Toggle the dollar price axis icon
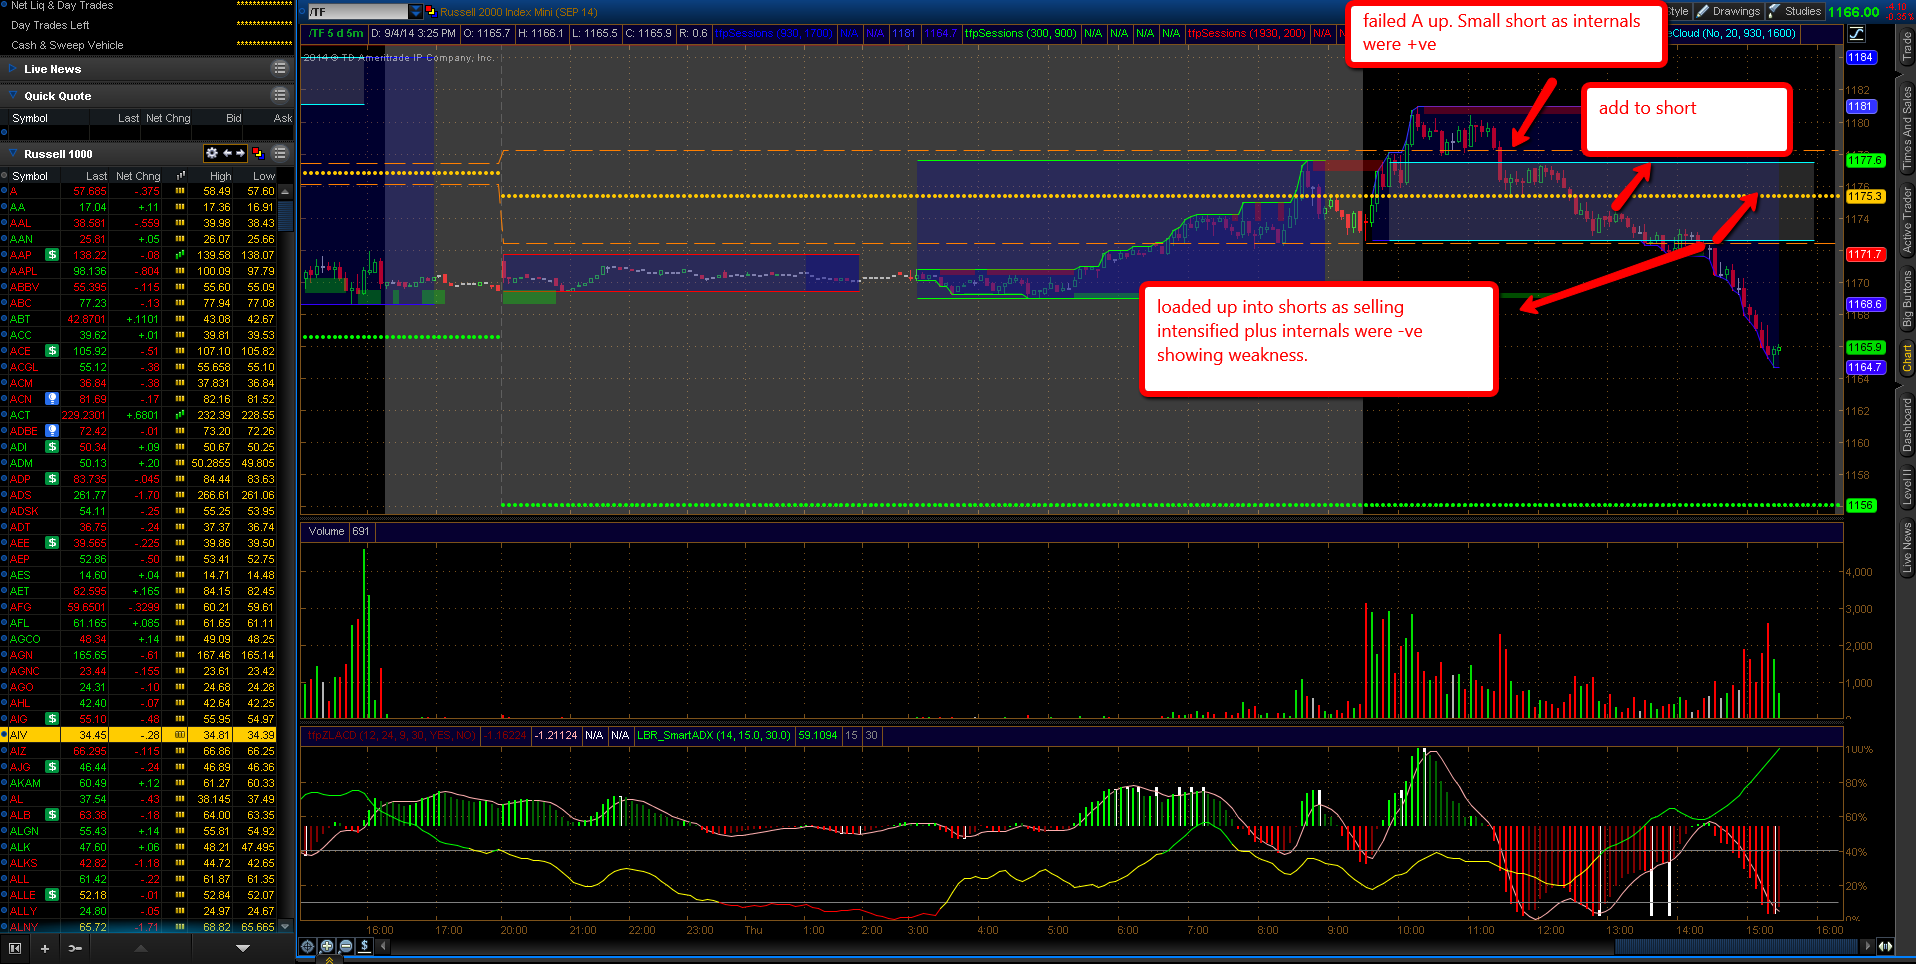 tap(365, 946)
